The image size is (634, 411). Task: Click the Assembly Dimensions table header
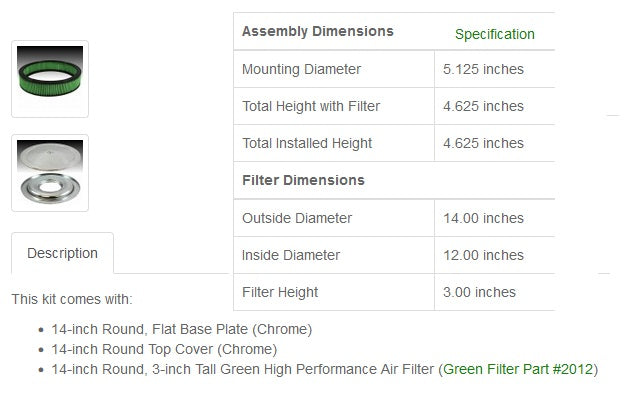pyautogui.click(x=318, y=31)
